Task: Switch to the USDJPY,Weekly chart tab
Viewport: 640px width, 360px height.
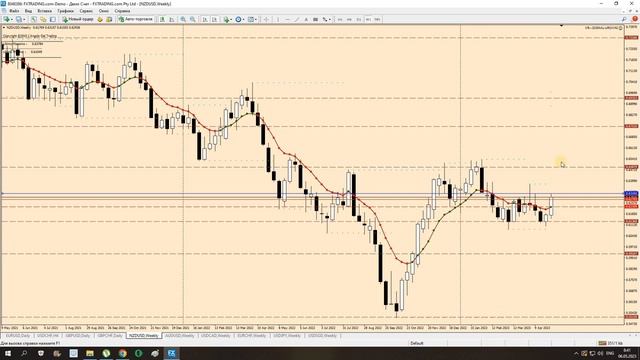Action: point(287,336)
